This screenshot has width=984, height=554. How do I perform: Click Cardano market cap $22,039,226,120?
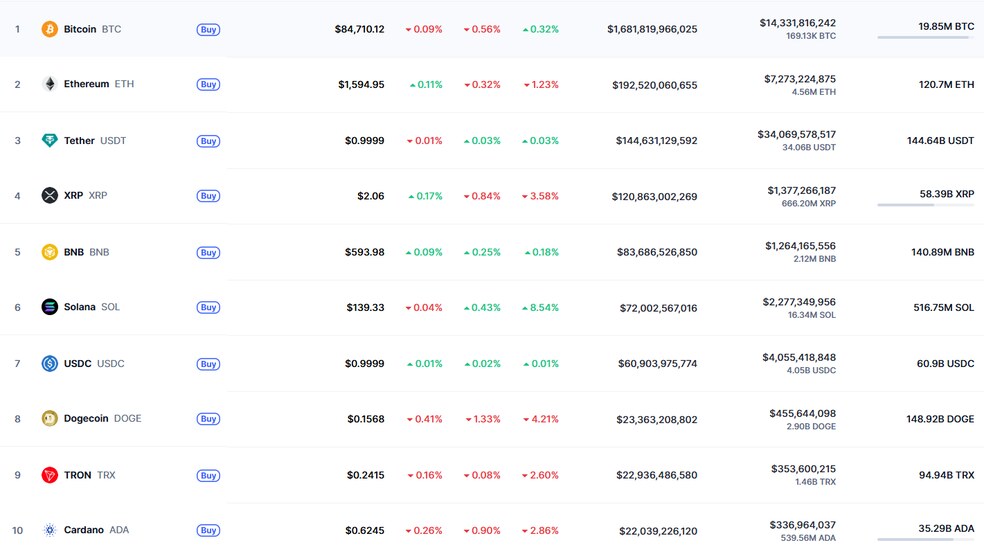pos(658,531)
